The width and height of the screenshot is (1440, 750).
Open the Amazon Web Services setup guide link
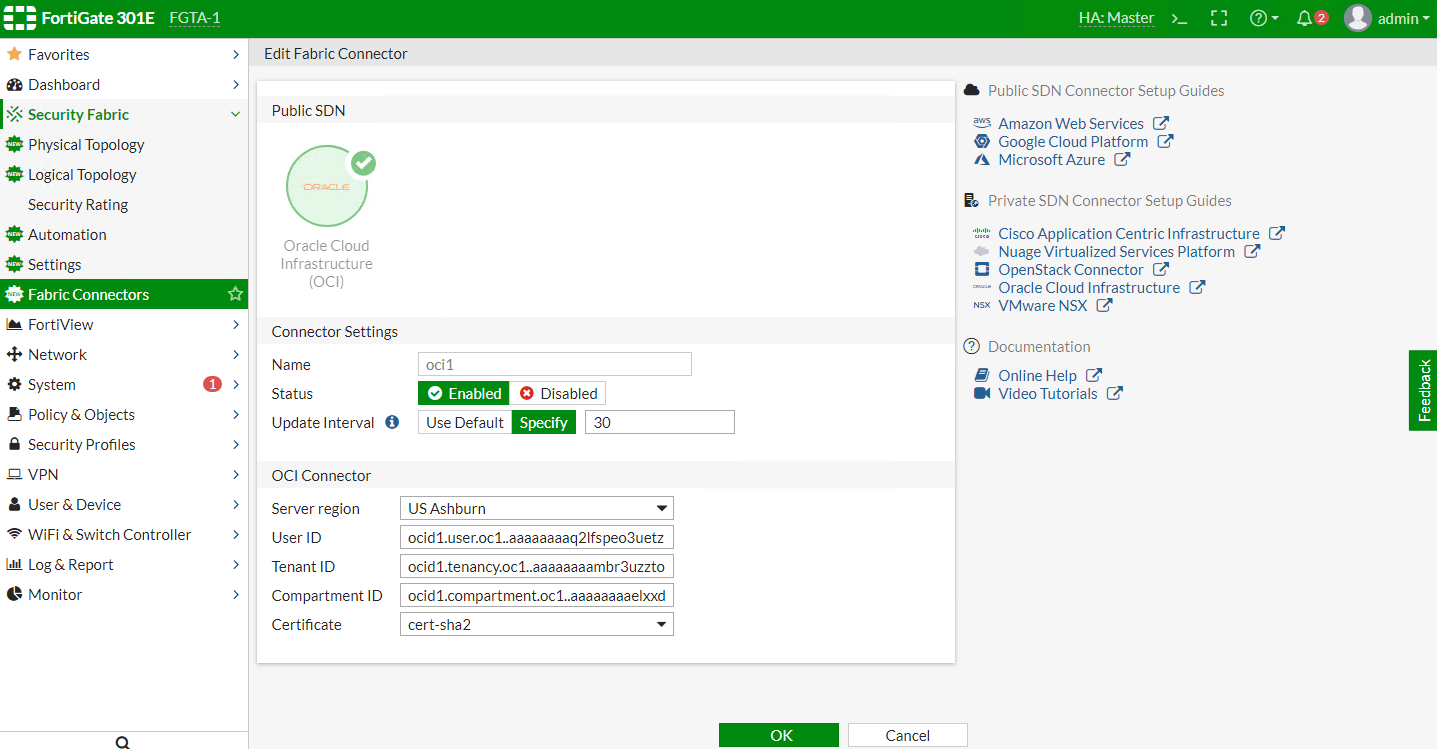pos(1071,123)
